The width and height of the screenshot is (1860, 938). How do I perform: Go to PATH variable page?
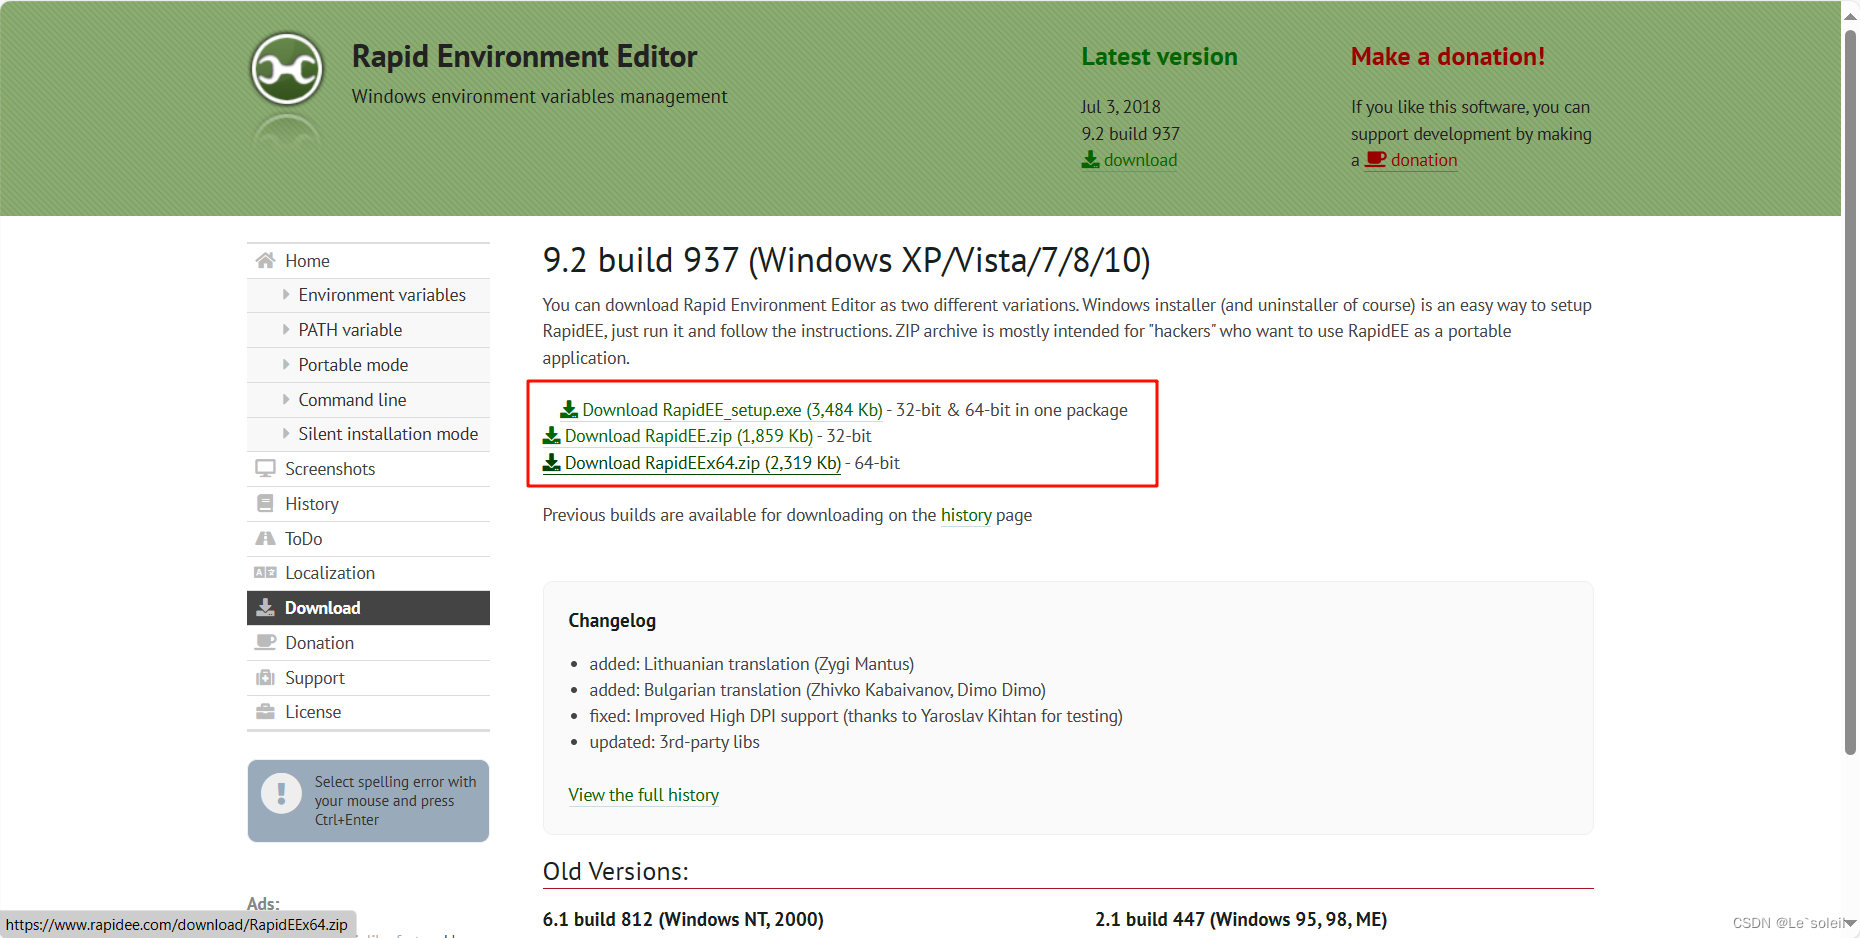(368, 330)
